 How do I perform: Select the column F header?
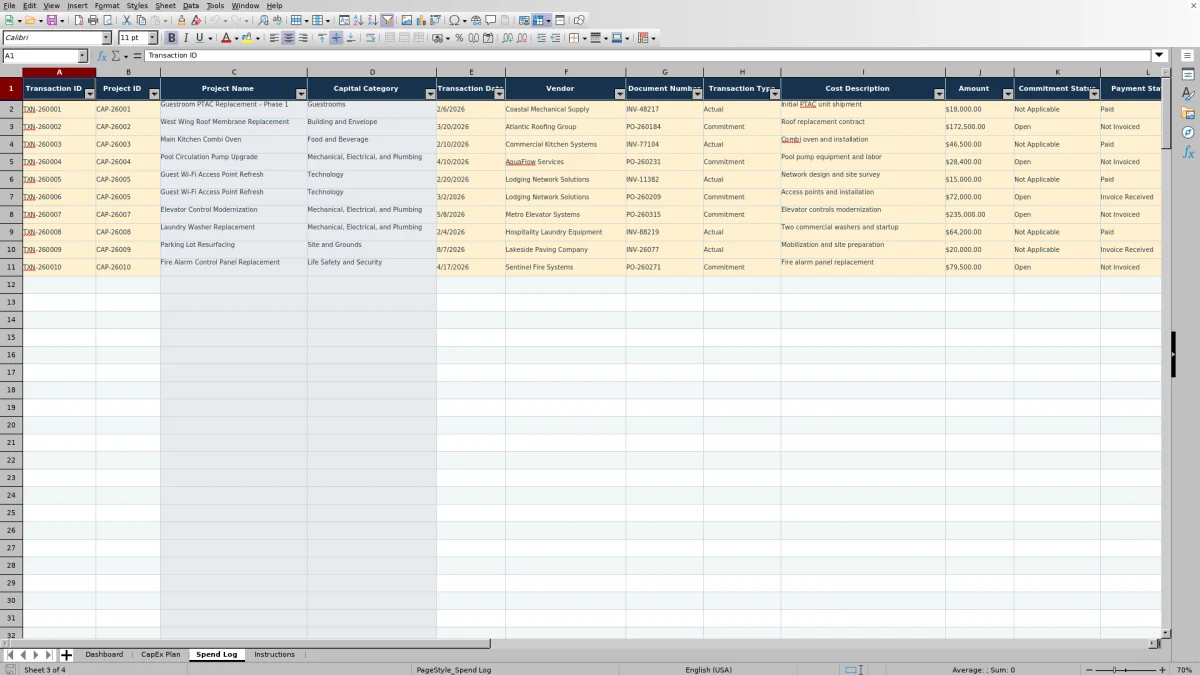tap(565, 72)
